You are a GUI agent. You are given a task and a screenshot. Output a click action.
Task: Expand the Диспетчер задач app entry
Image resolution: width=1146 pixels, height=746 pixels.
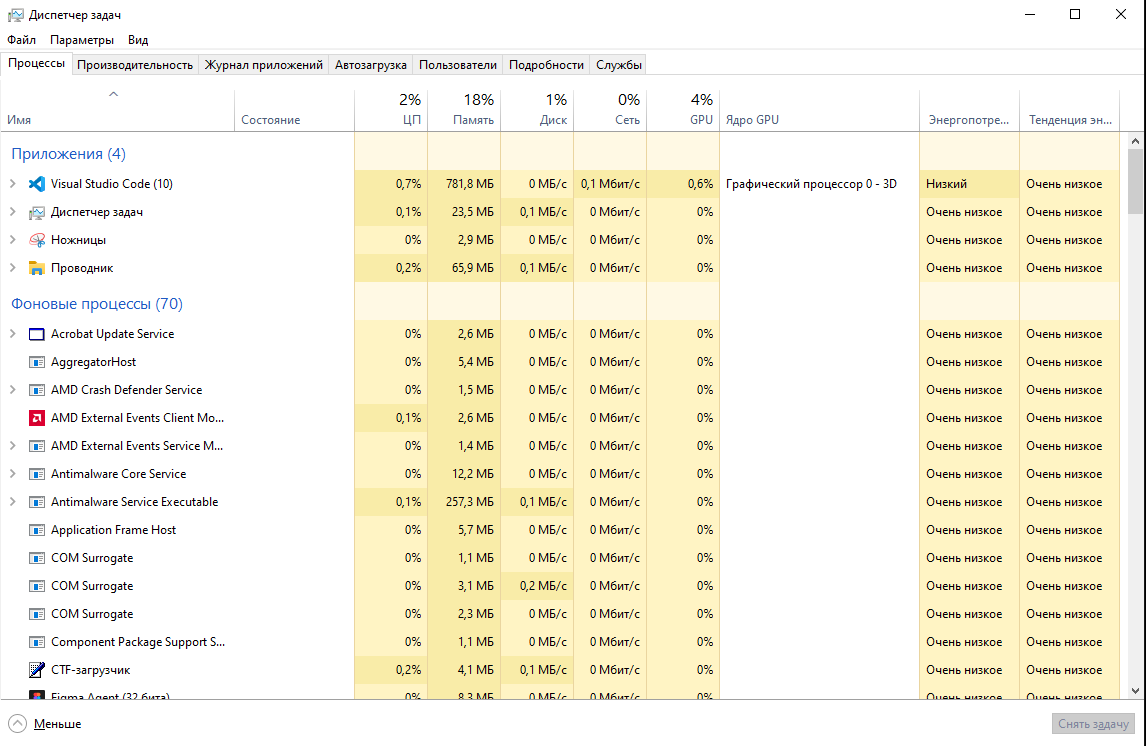pyautogui.click(x=12, y=212)
